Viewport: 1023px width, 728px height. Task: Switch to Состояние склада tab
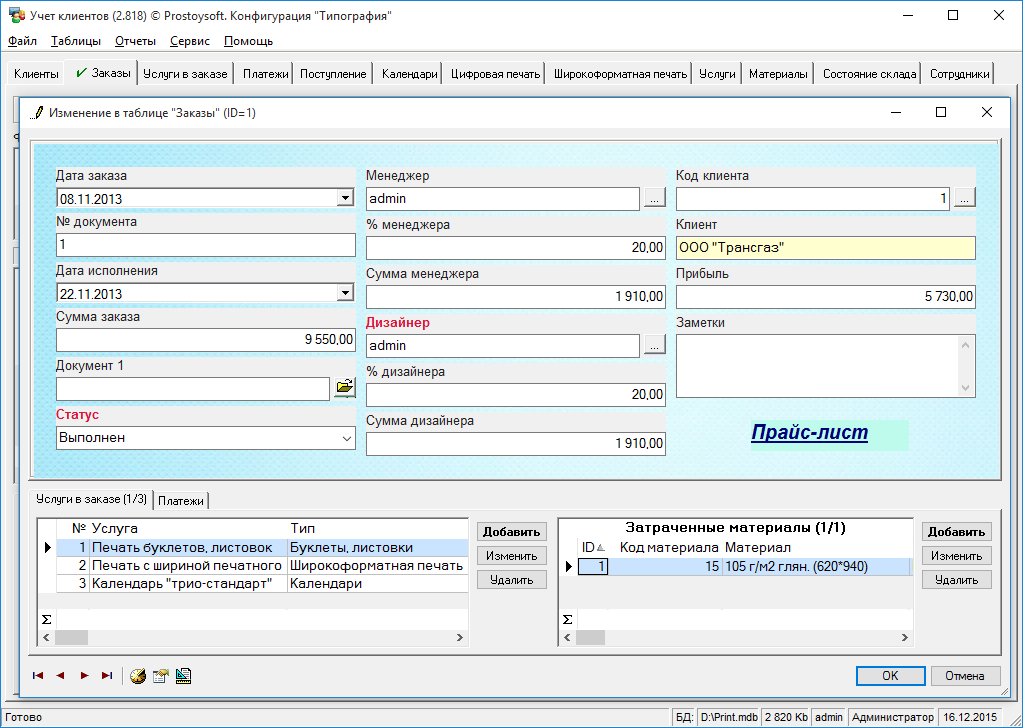click(870, 74)
